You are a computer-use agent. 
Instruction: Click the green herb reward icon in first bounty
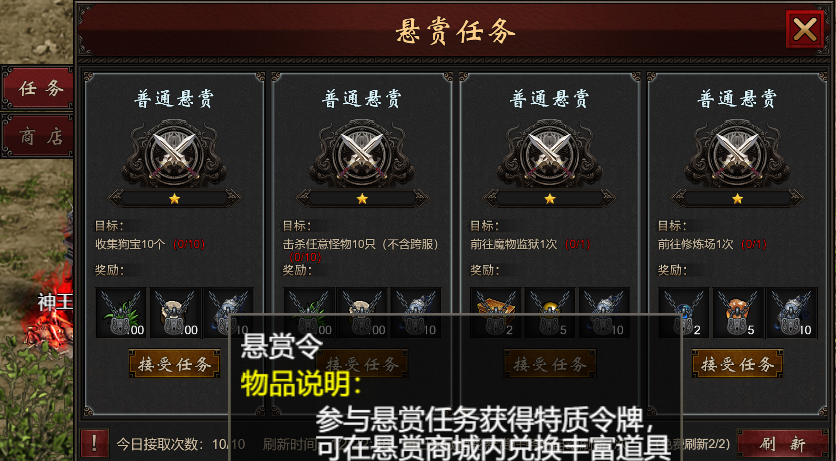point(121,313)
